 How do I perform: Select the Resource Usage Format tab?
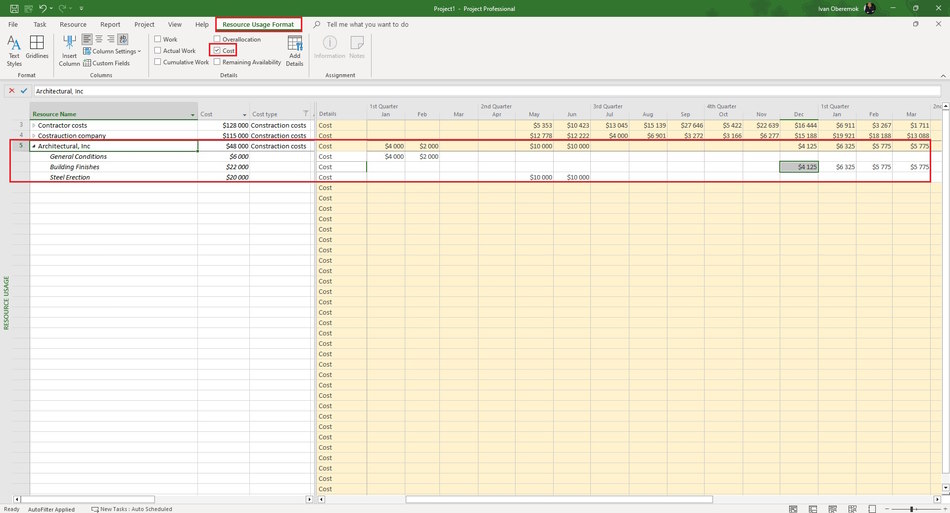pyautogui.click(x=258, y=24)
